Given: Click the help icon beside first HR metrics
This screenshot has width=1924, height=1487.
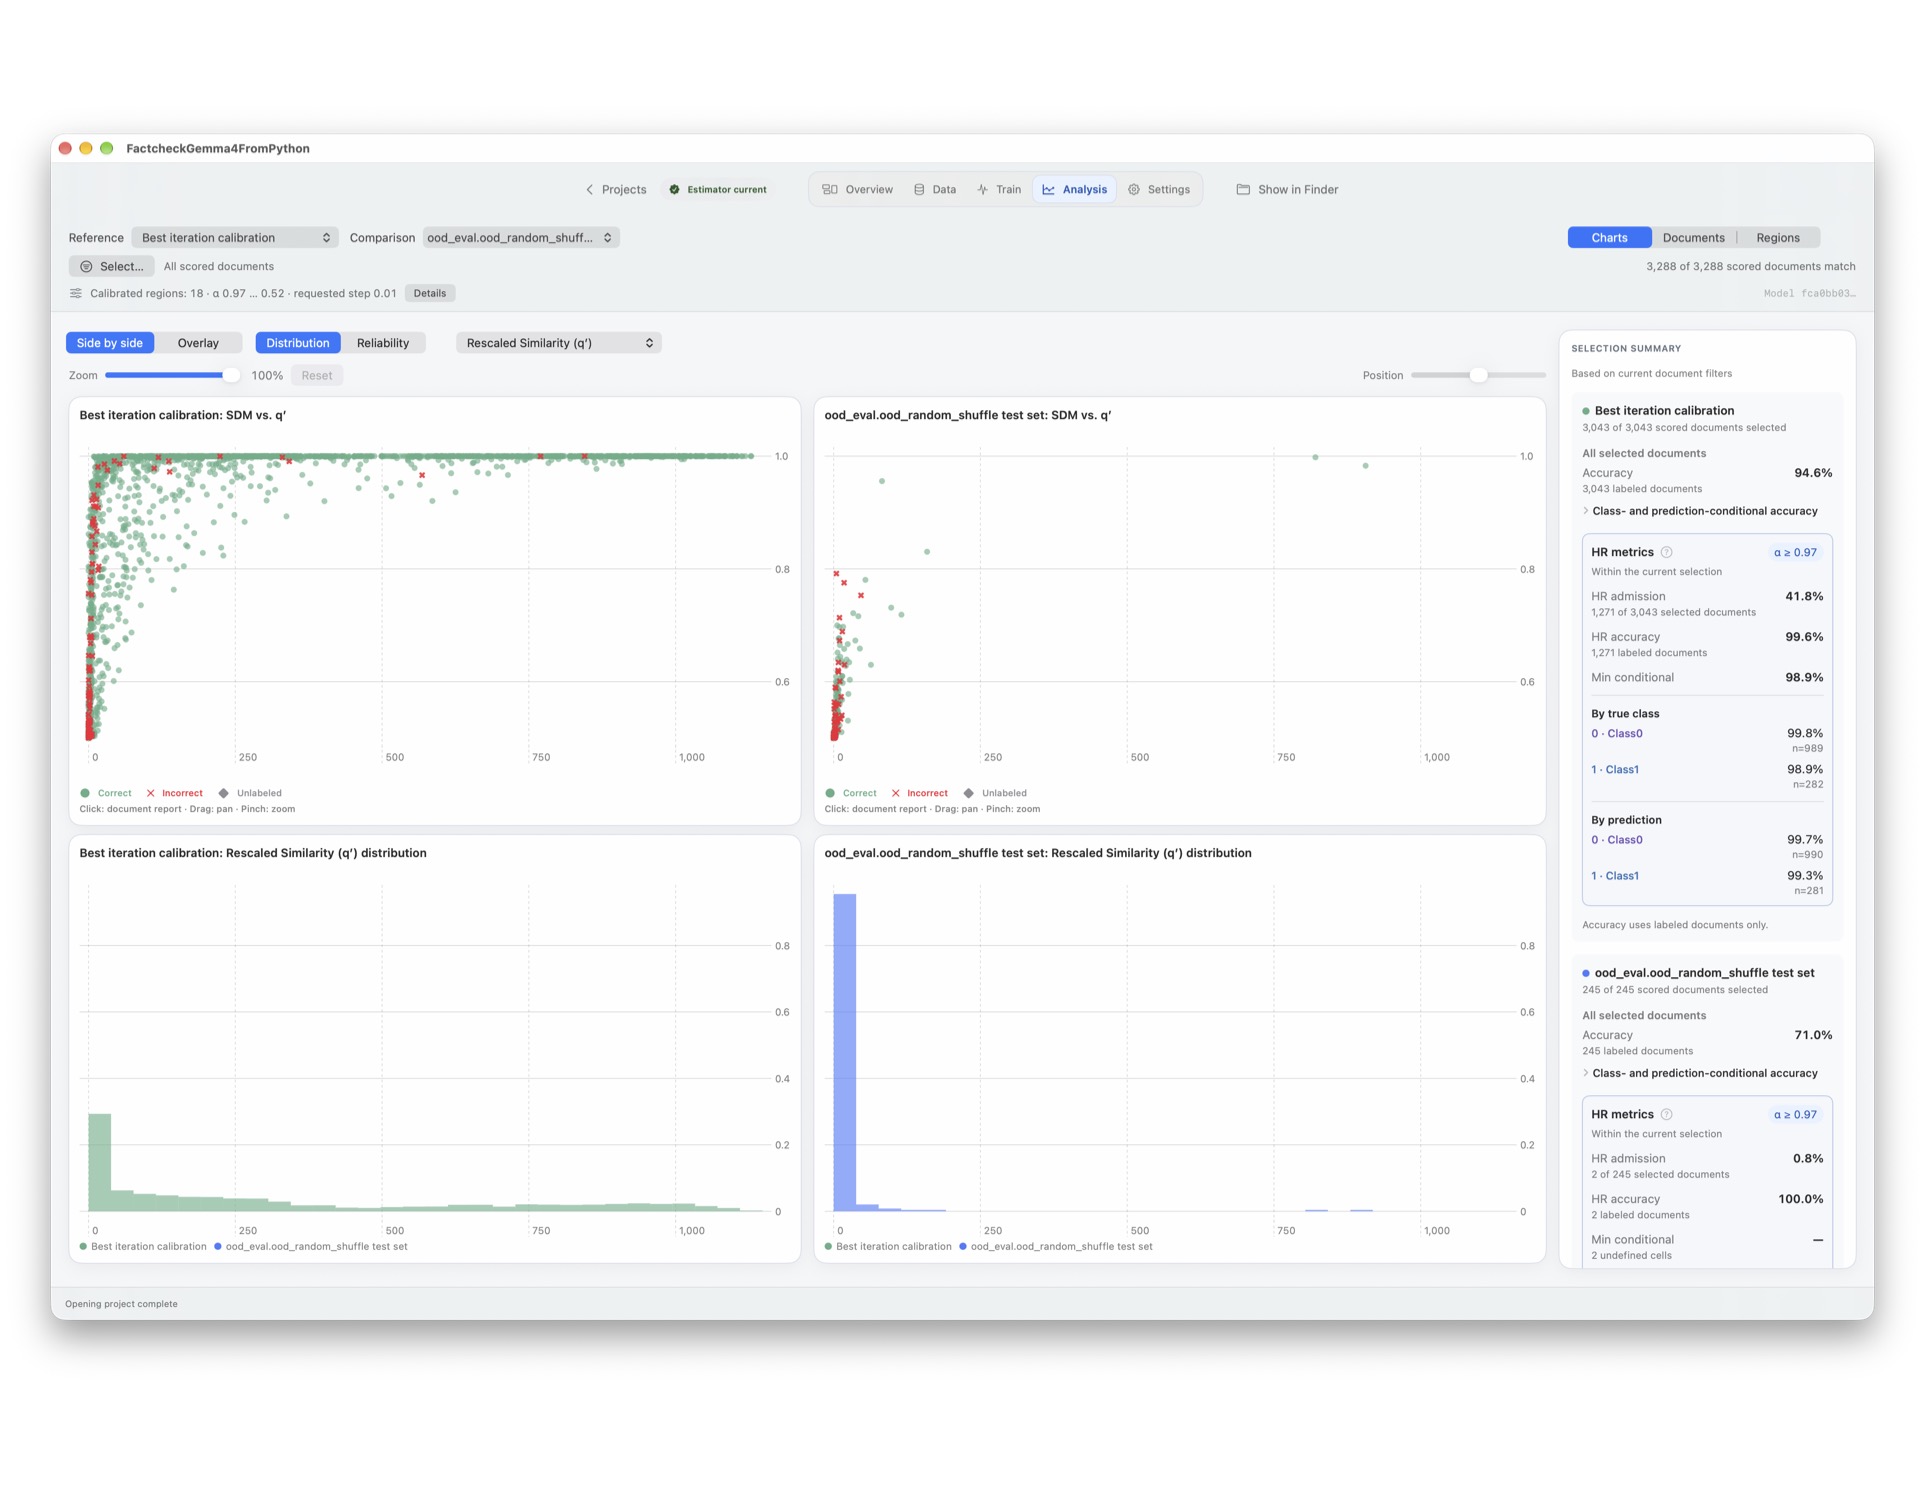Looking at the screenshot, I should (1667, 552).
